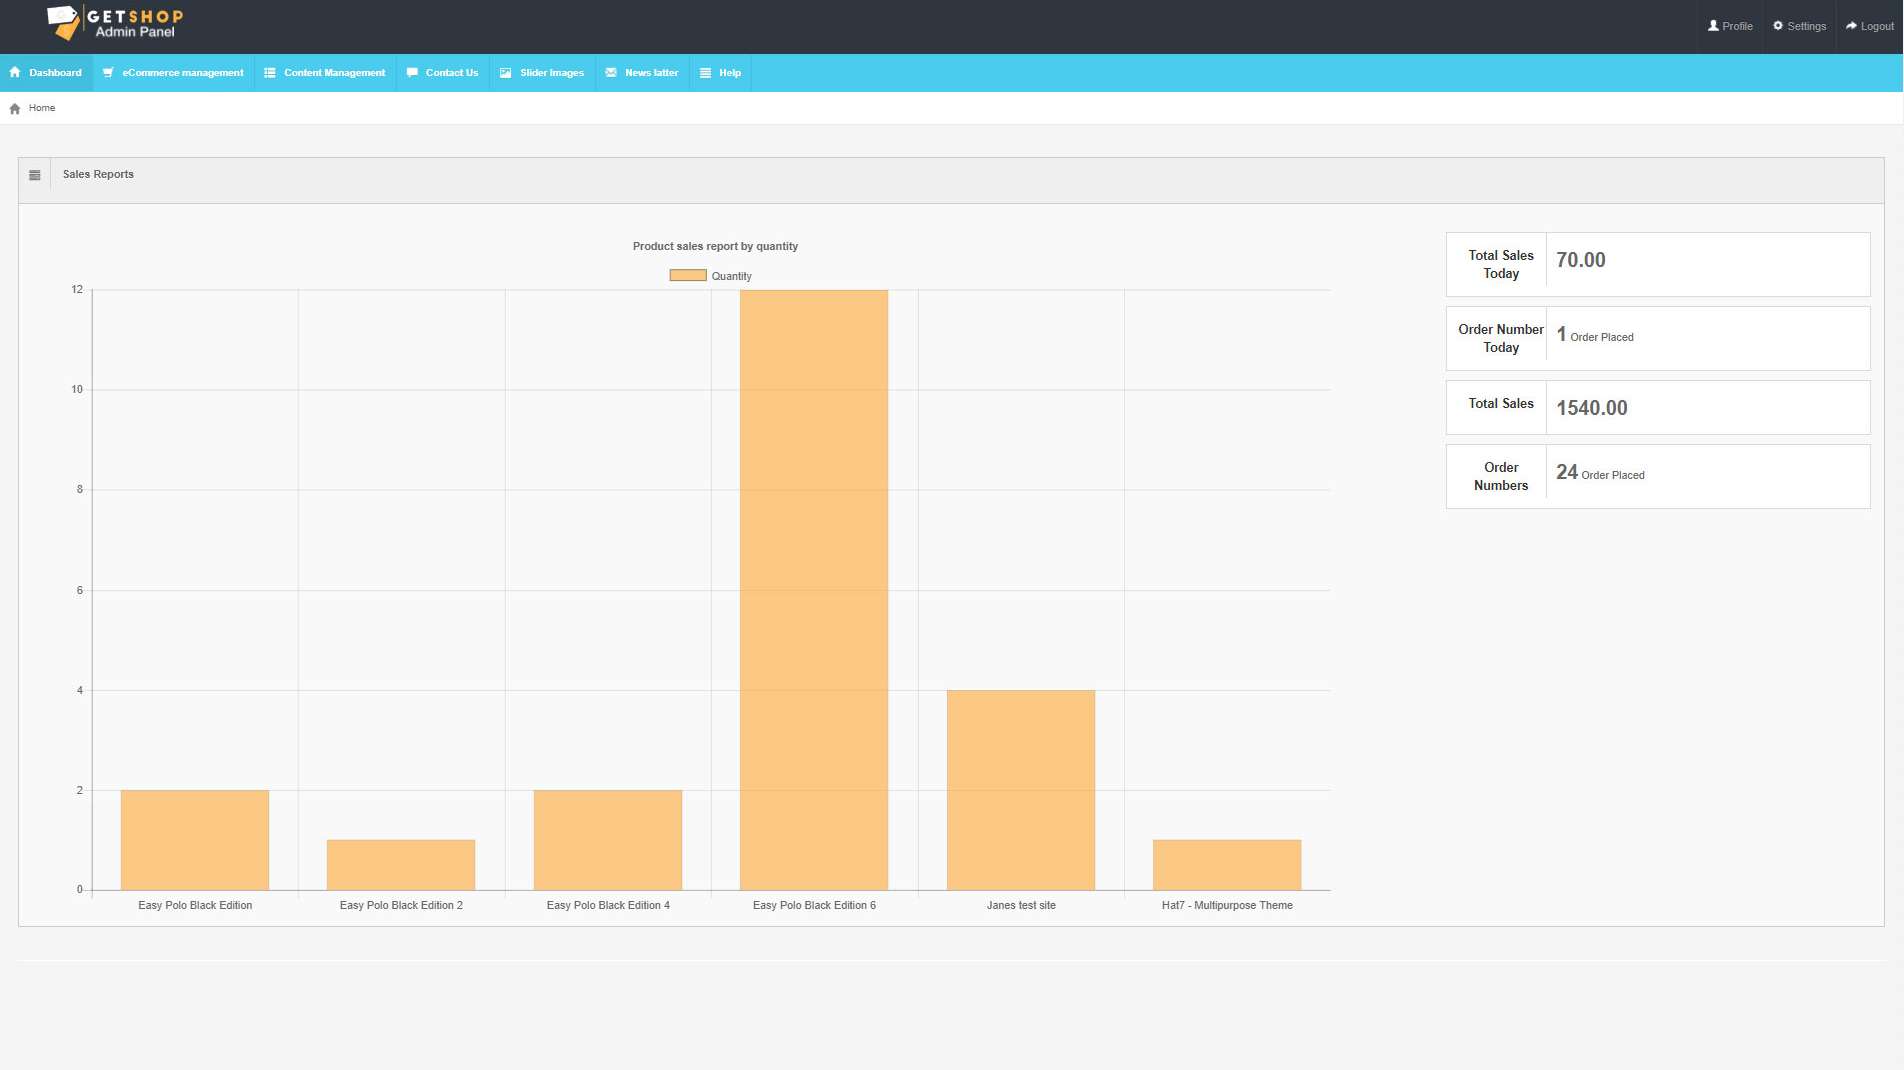Click the Easy Polo Black Edition 6 bar
This screenshot has width=1904, height=1070.
coord(814,590)
